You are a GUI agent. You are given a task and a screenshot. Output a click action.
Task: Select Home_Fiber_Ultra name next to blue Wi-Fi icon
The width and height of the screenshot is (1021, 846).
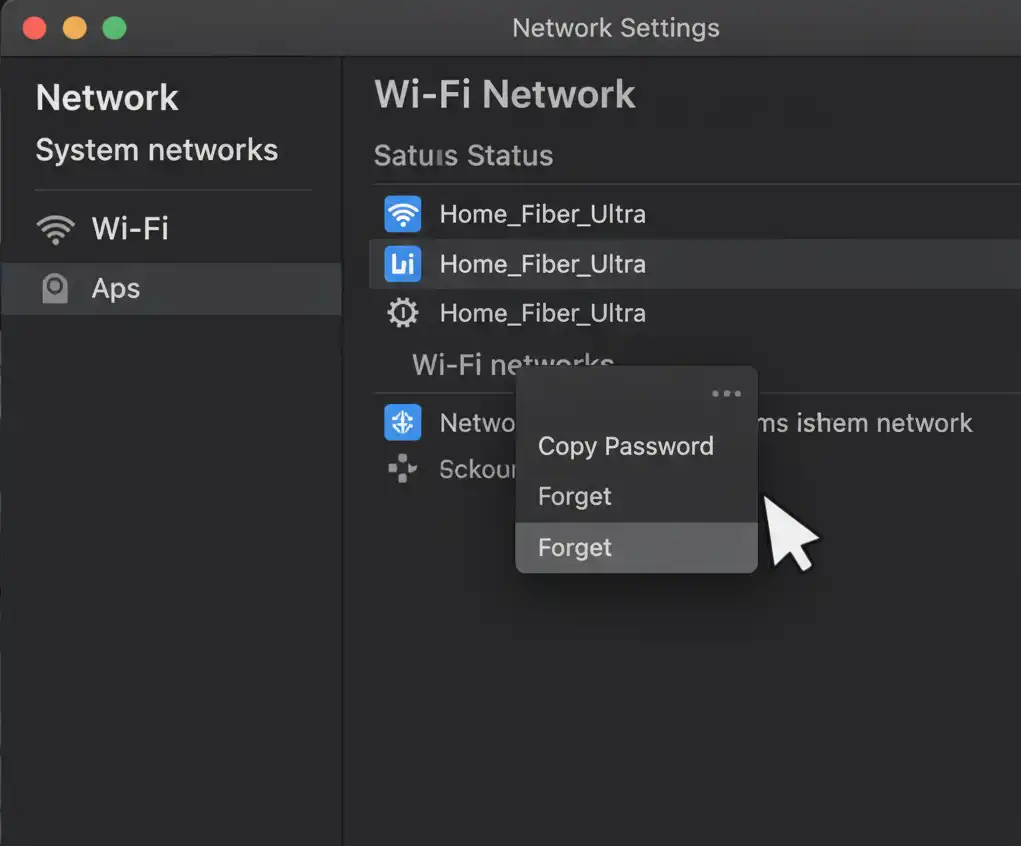543,214
